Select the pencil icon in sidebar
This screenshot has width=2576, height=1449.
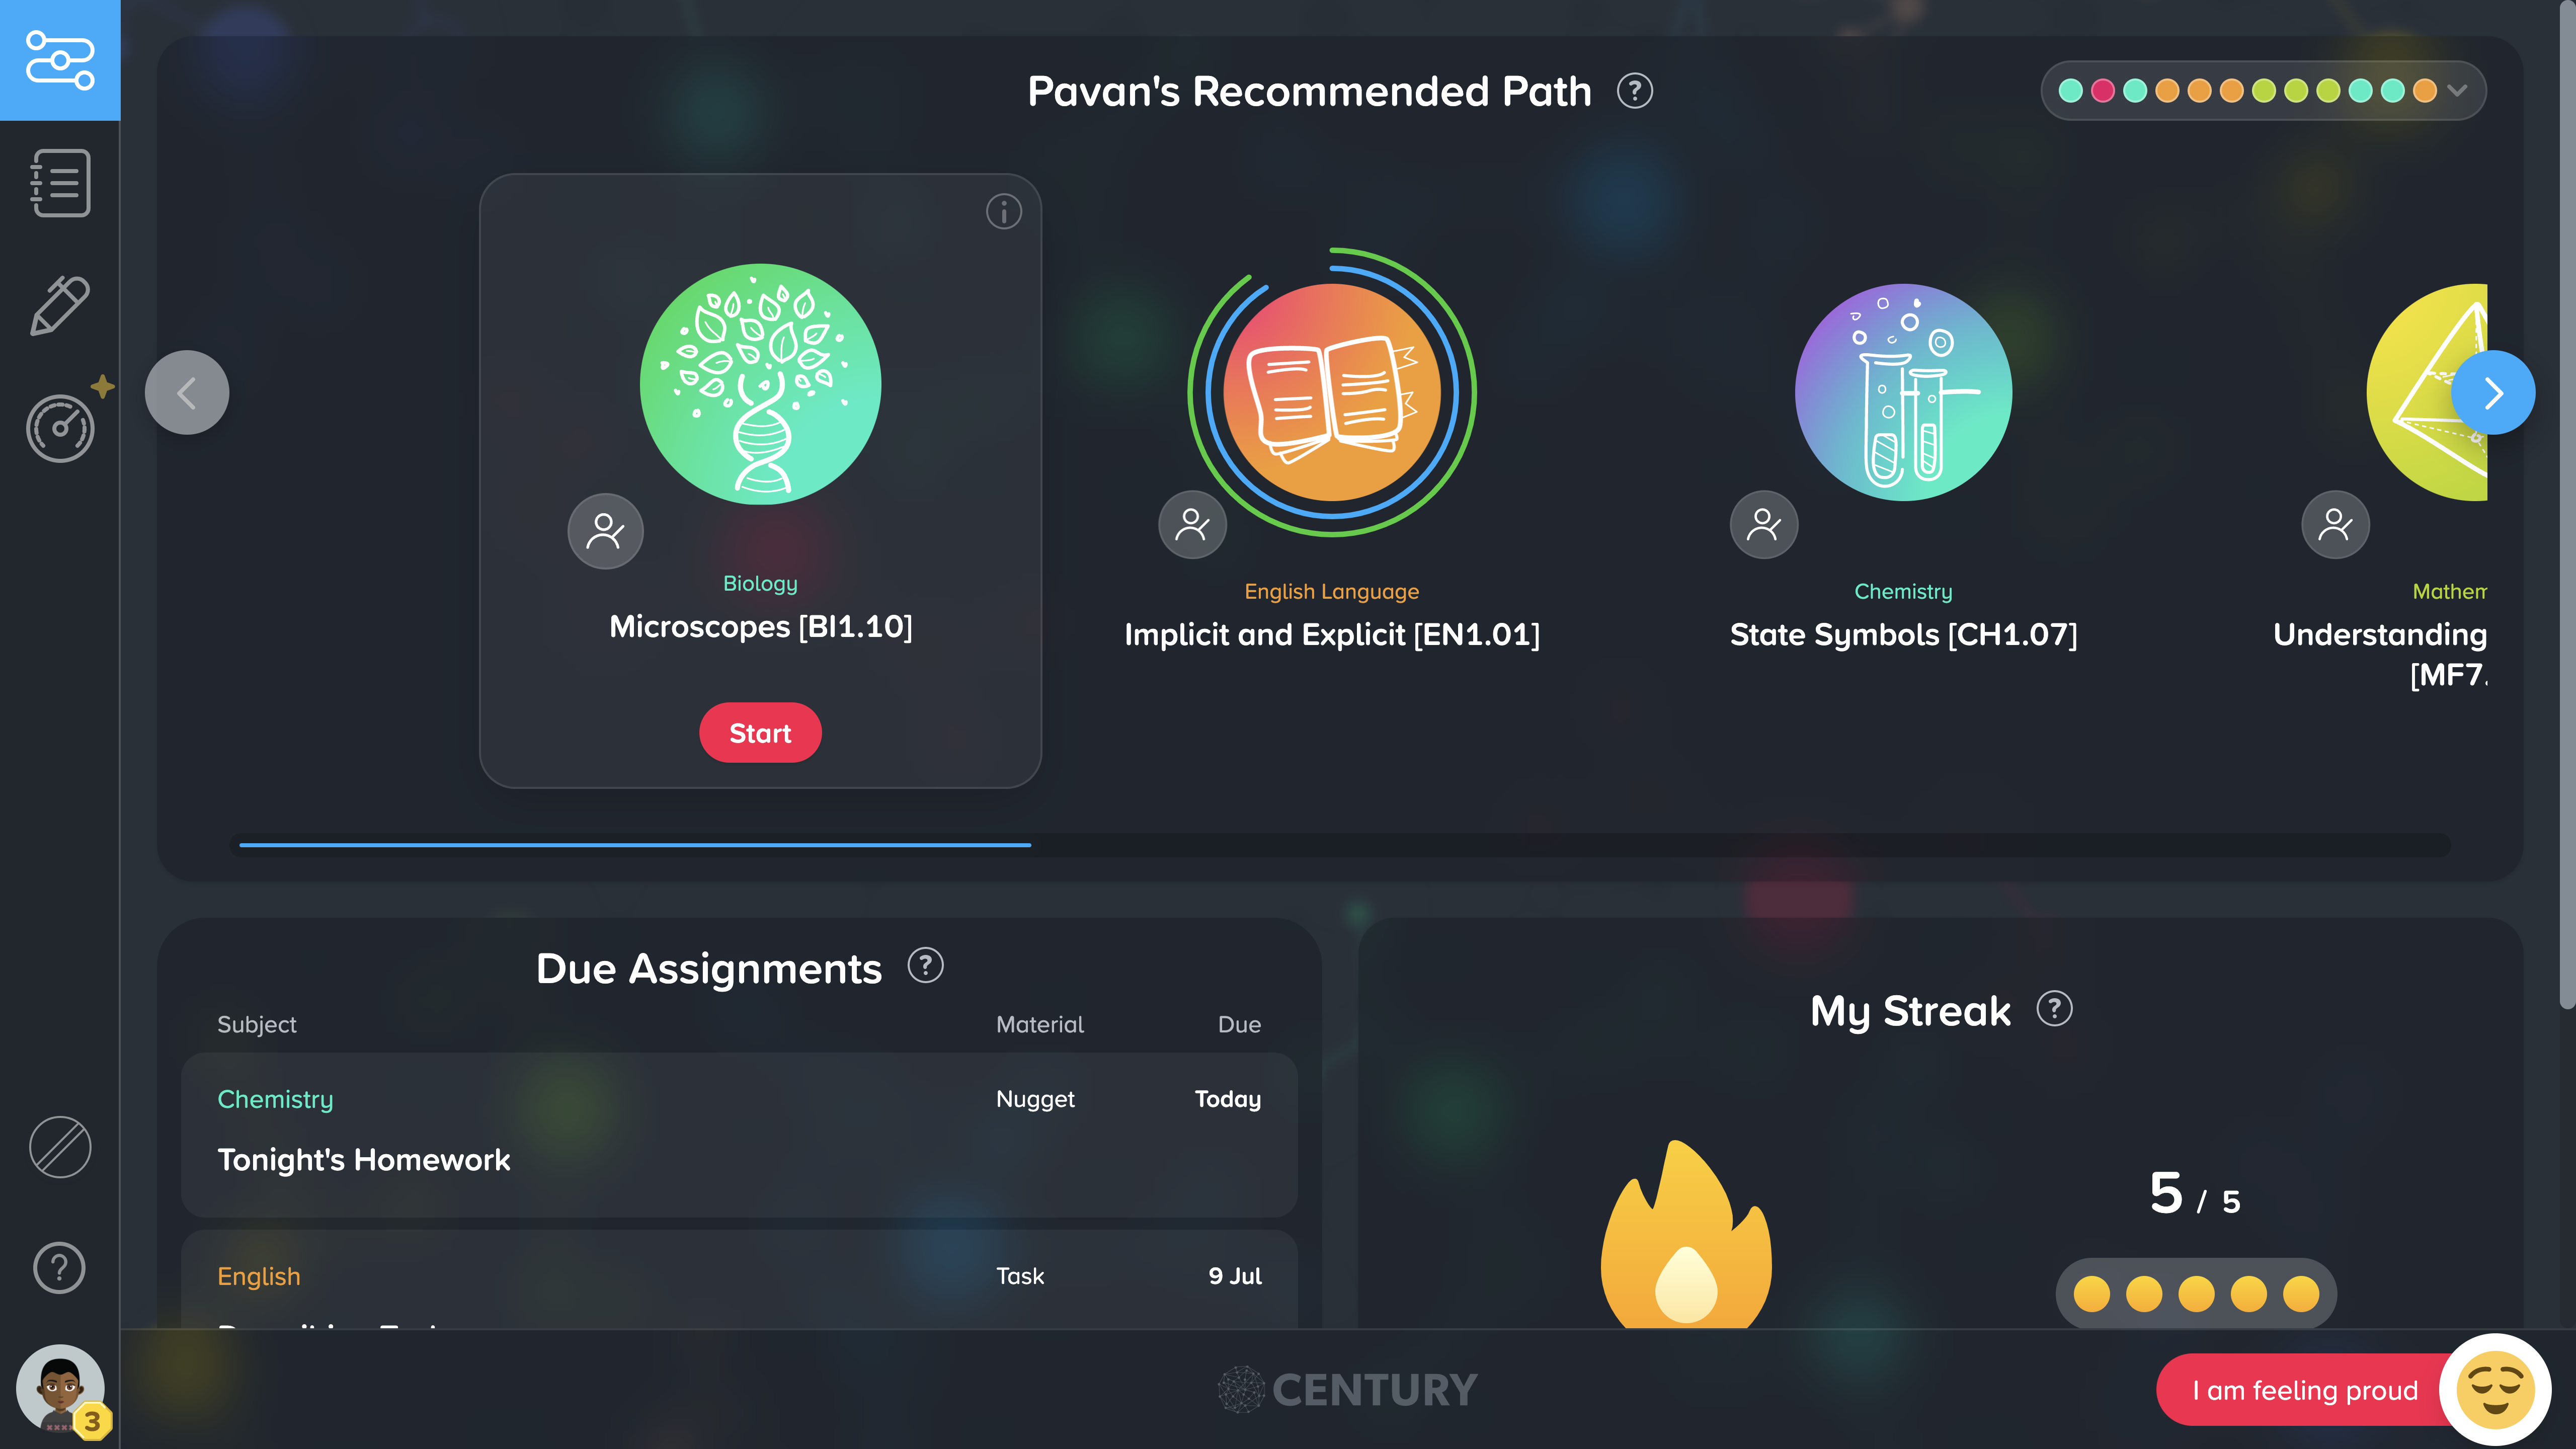point(60,305)
